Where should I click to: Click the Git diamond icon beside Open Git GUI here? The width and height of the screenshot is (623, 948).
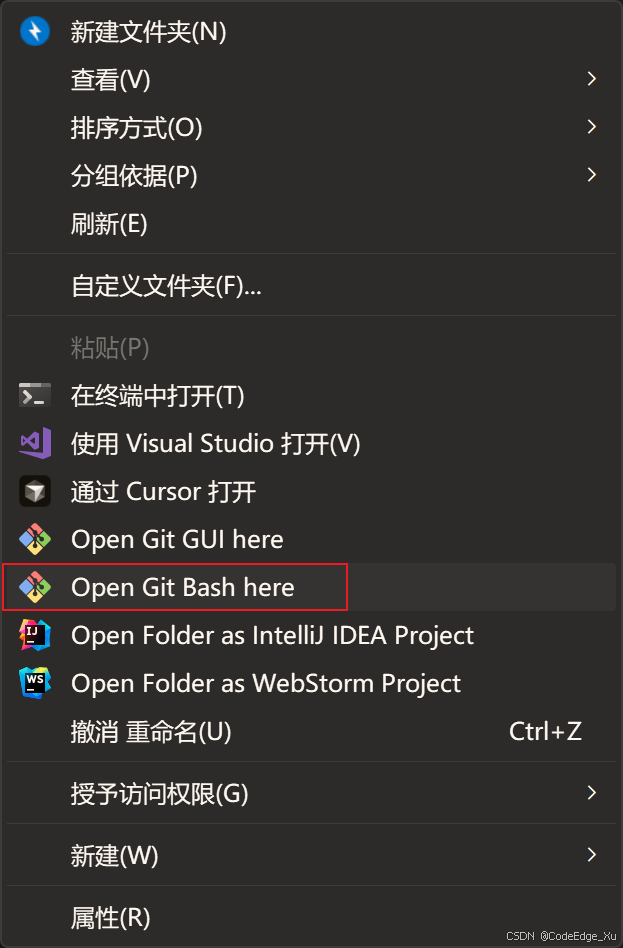[x=34, y=539]
